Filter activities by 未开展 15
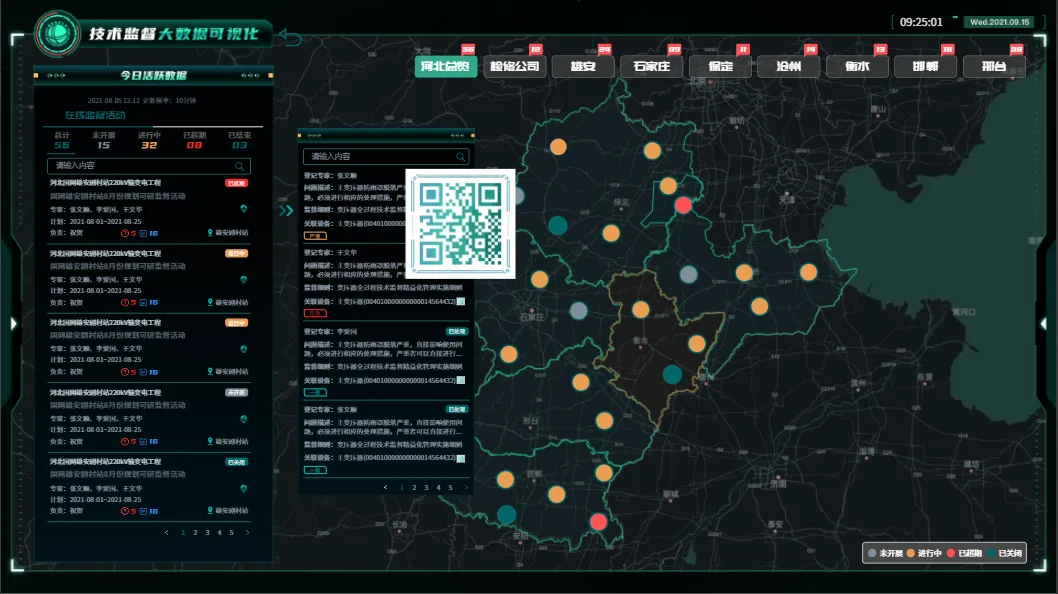This screenshot has width=1058, height=594. point(103,140)
